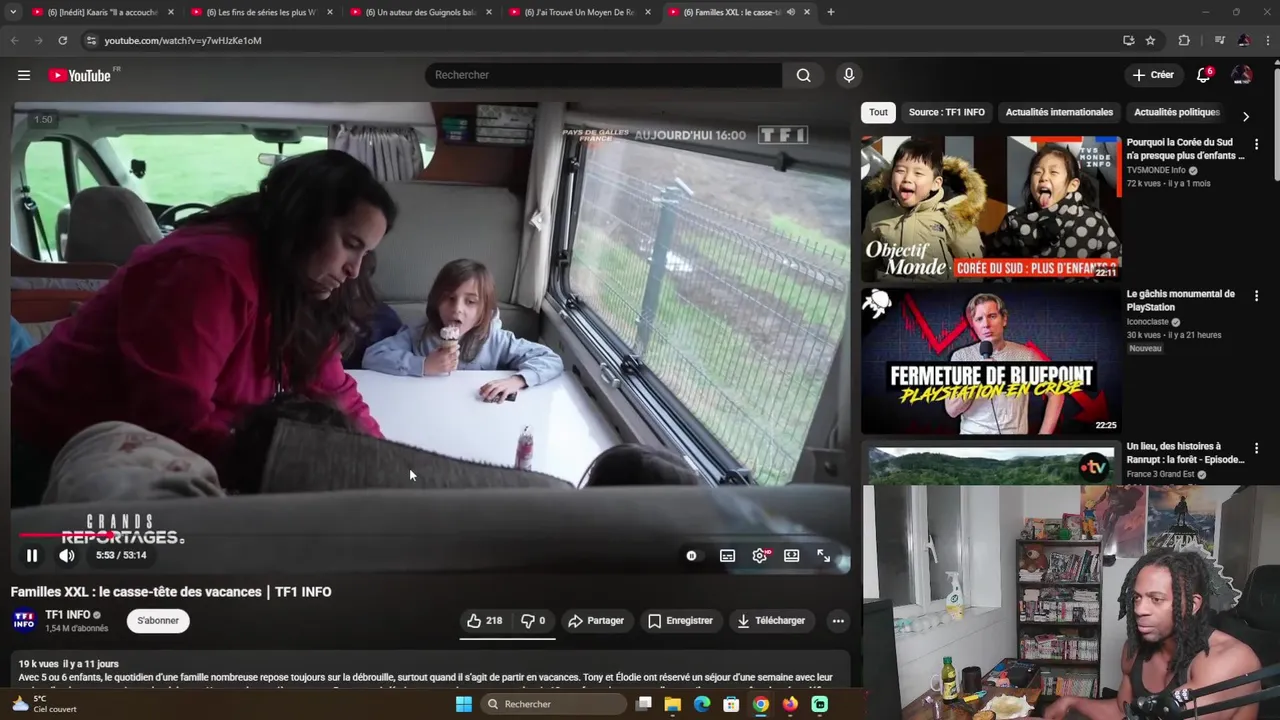The image size is (1280, 720).
Task: Open the Chrome extensions puzzle icon
Action: click(x=1184, y=40)
